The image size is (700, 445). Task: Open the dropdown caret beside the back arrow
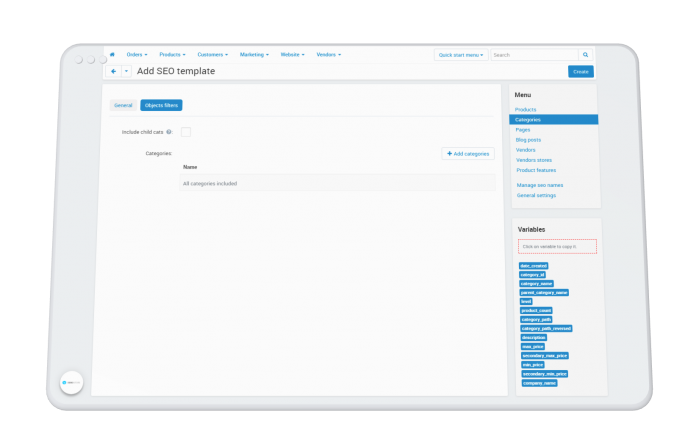(x=126, y=71)
